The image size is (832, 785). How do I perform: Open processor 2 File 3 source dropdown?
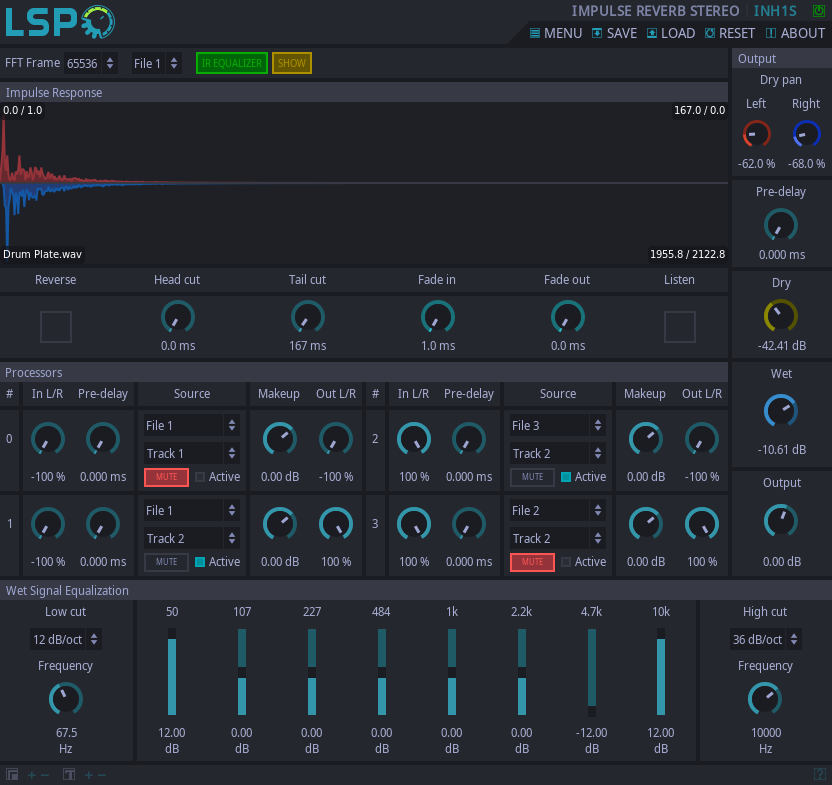click(558, 425)
